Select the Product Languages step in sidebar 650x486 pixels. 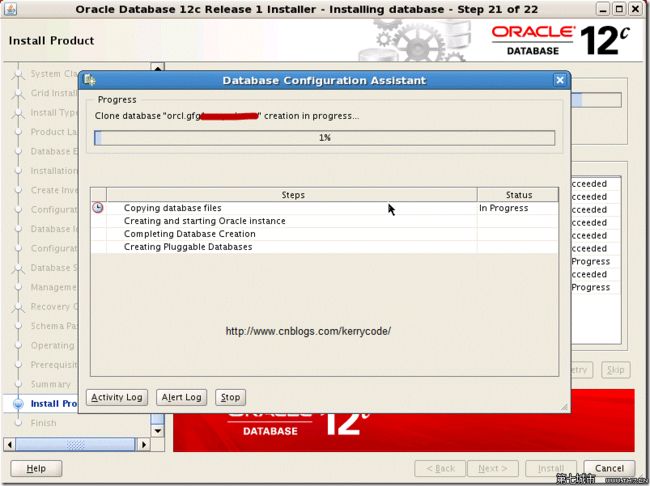point(54,131)
